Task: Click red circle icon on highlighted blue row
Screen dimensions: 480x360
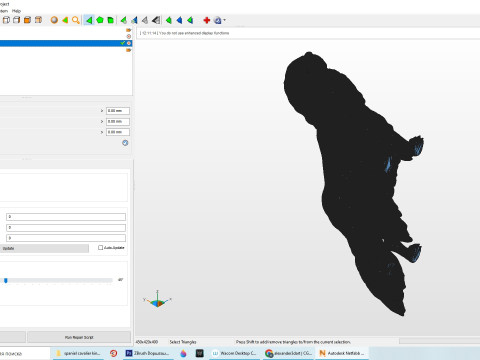Action: [x=129, y=43]
